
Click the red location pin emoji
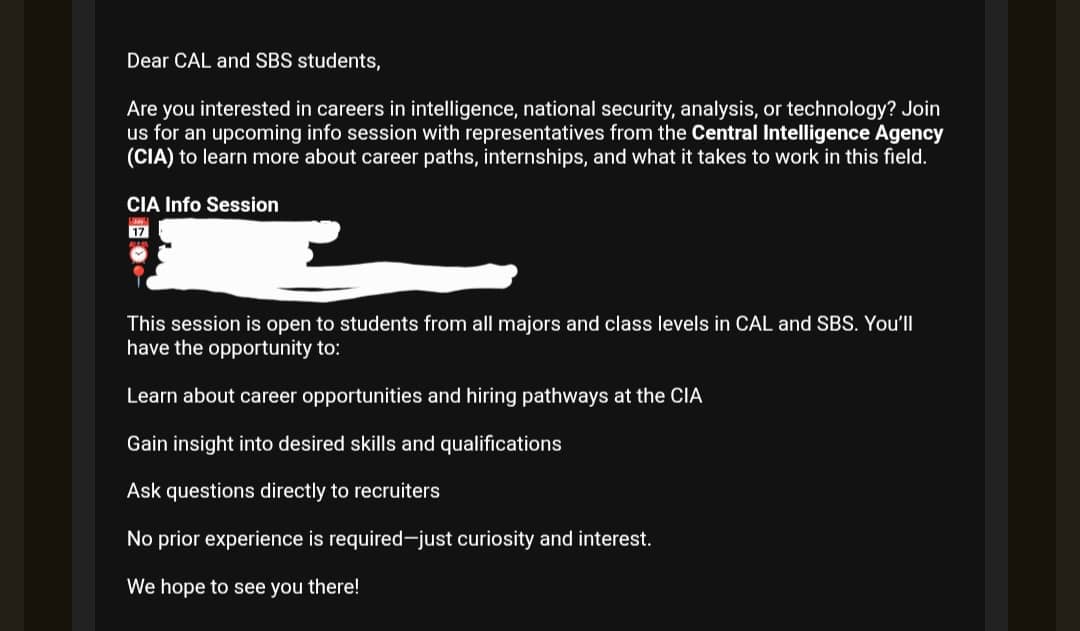[x=138, y=276]
